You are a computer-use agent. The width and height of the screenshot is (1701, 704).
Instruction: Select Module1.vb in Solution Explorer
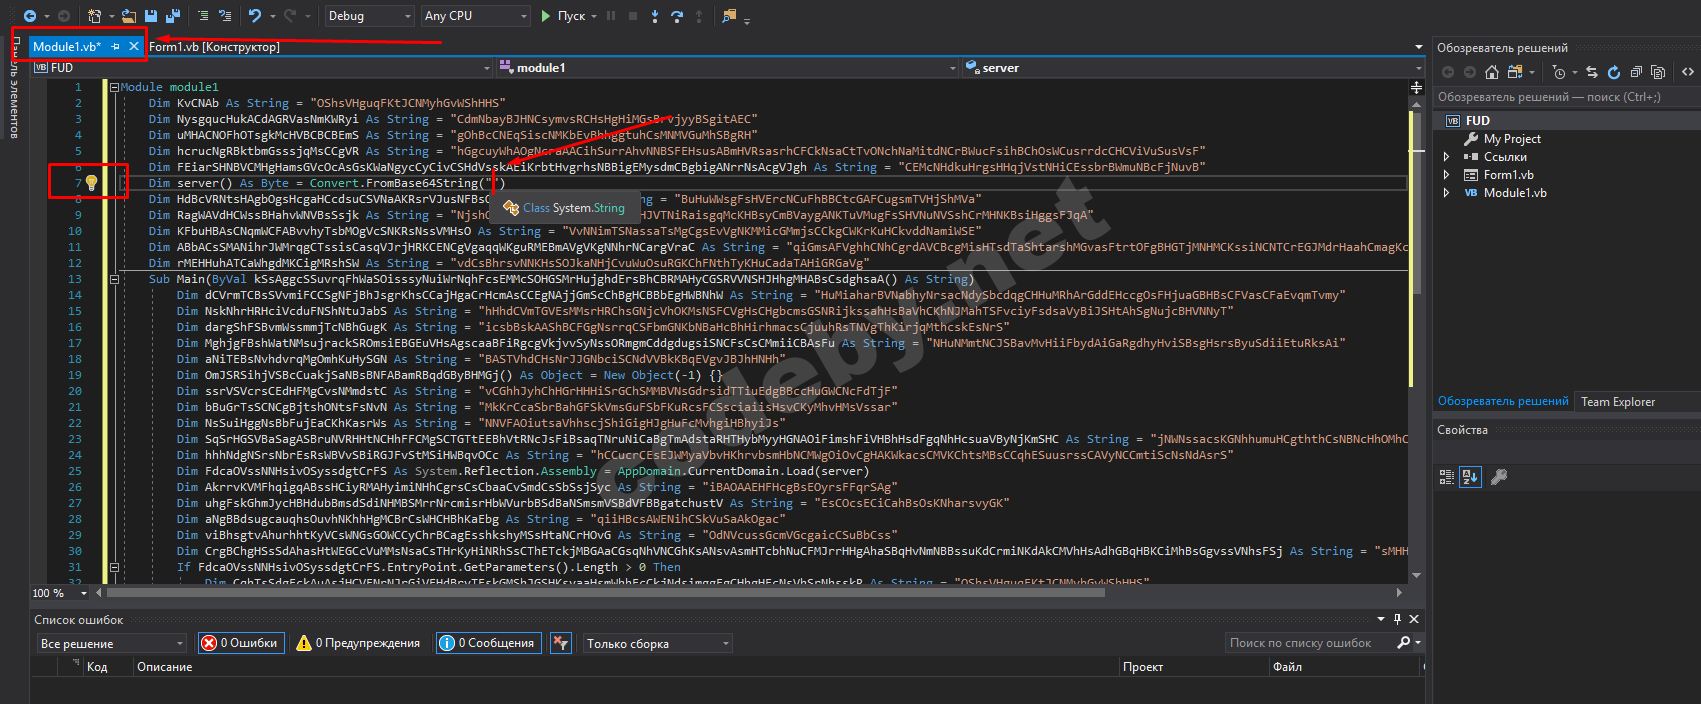click(1514, 193)
